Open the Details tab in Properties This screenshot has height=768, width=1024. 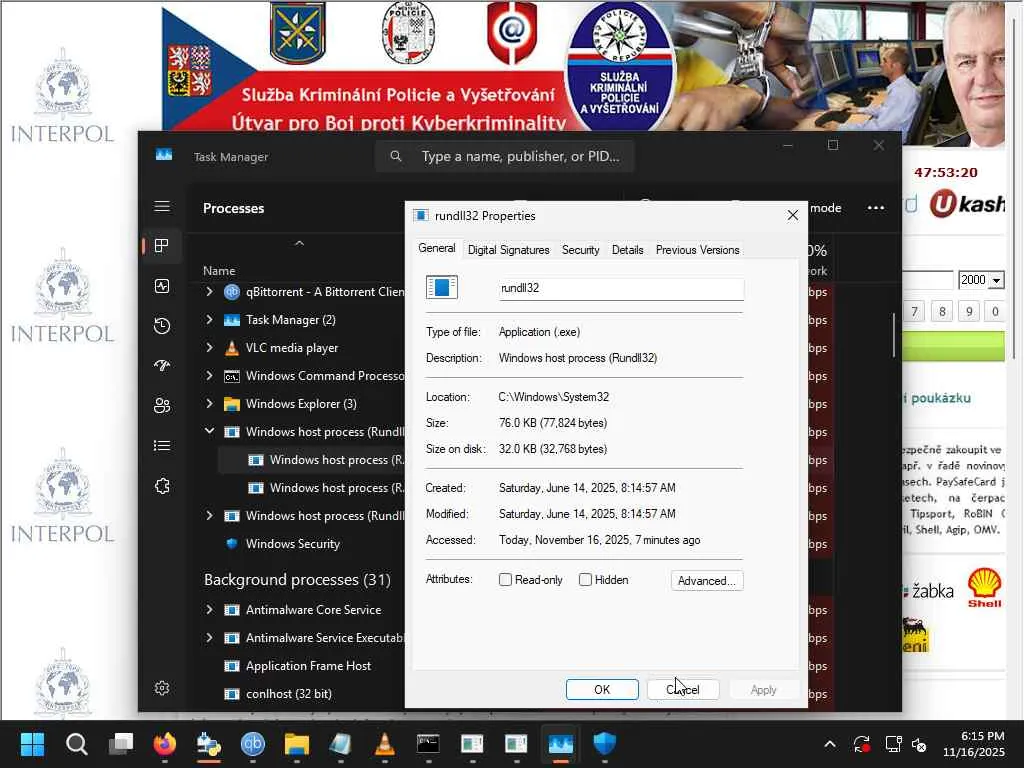(x=628, y=250)
